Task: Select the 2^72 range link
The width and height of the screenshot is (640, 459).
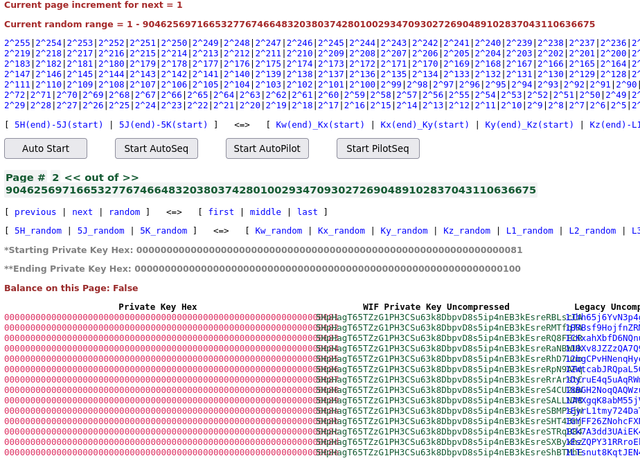Action: [x=15, y=95]
